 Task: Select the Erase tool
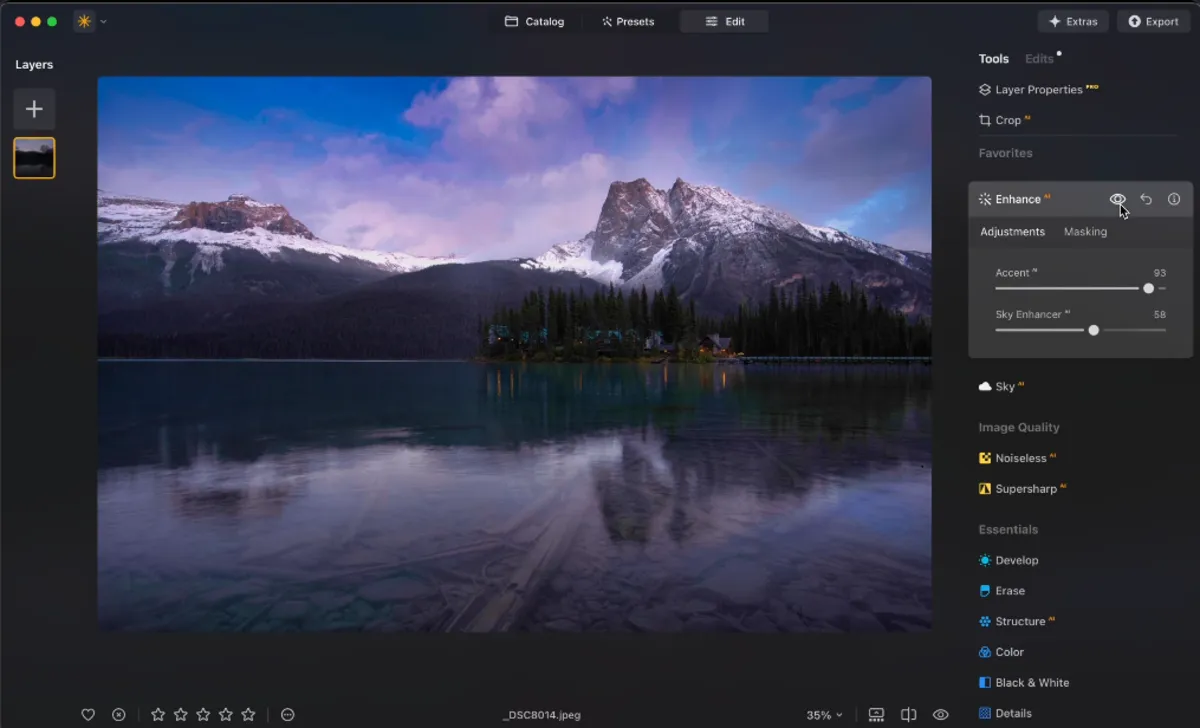[1007, 590]
